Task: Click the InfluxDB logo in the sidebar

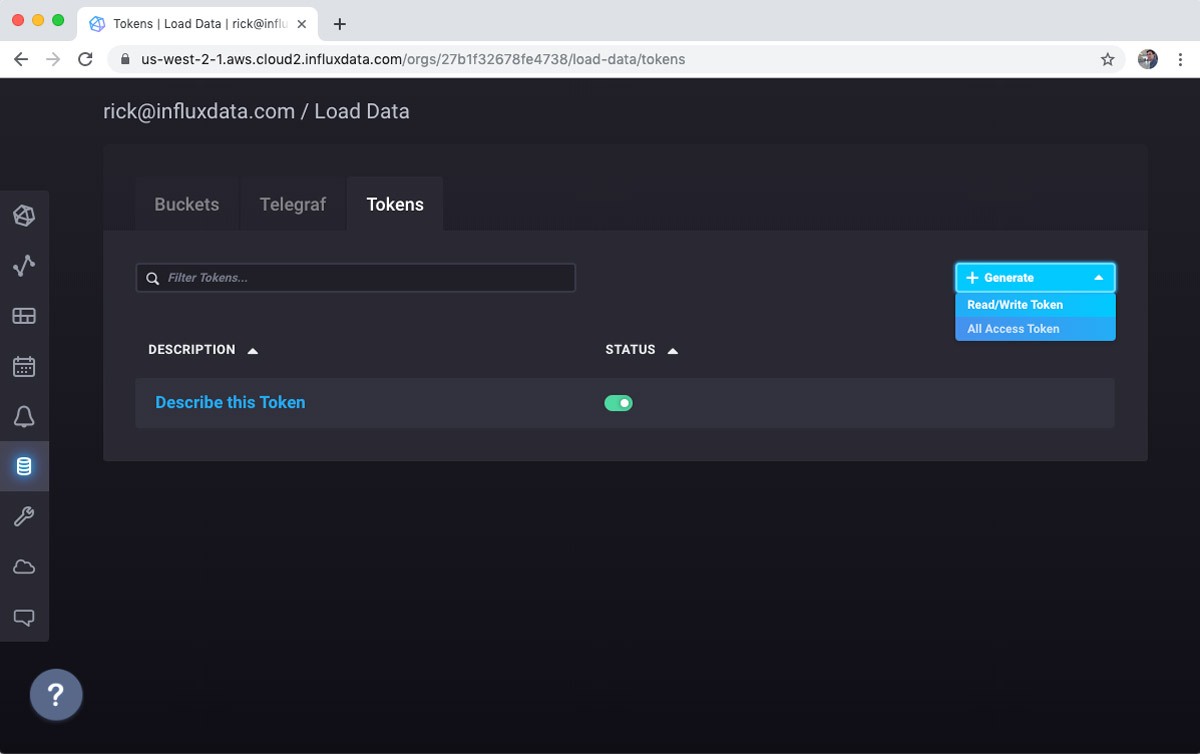Action: pyautogui.click(x=24, y=215)
